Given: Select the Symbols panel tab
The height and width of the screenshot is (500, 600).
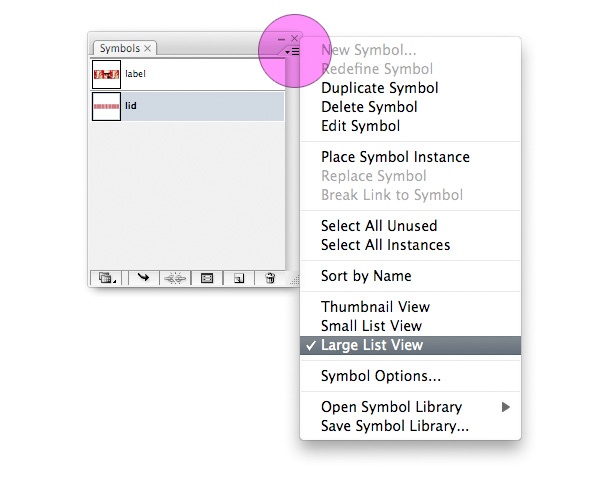Looking at the screenshot, I should pos(120,48).
